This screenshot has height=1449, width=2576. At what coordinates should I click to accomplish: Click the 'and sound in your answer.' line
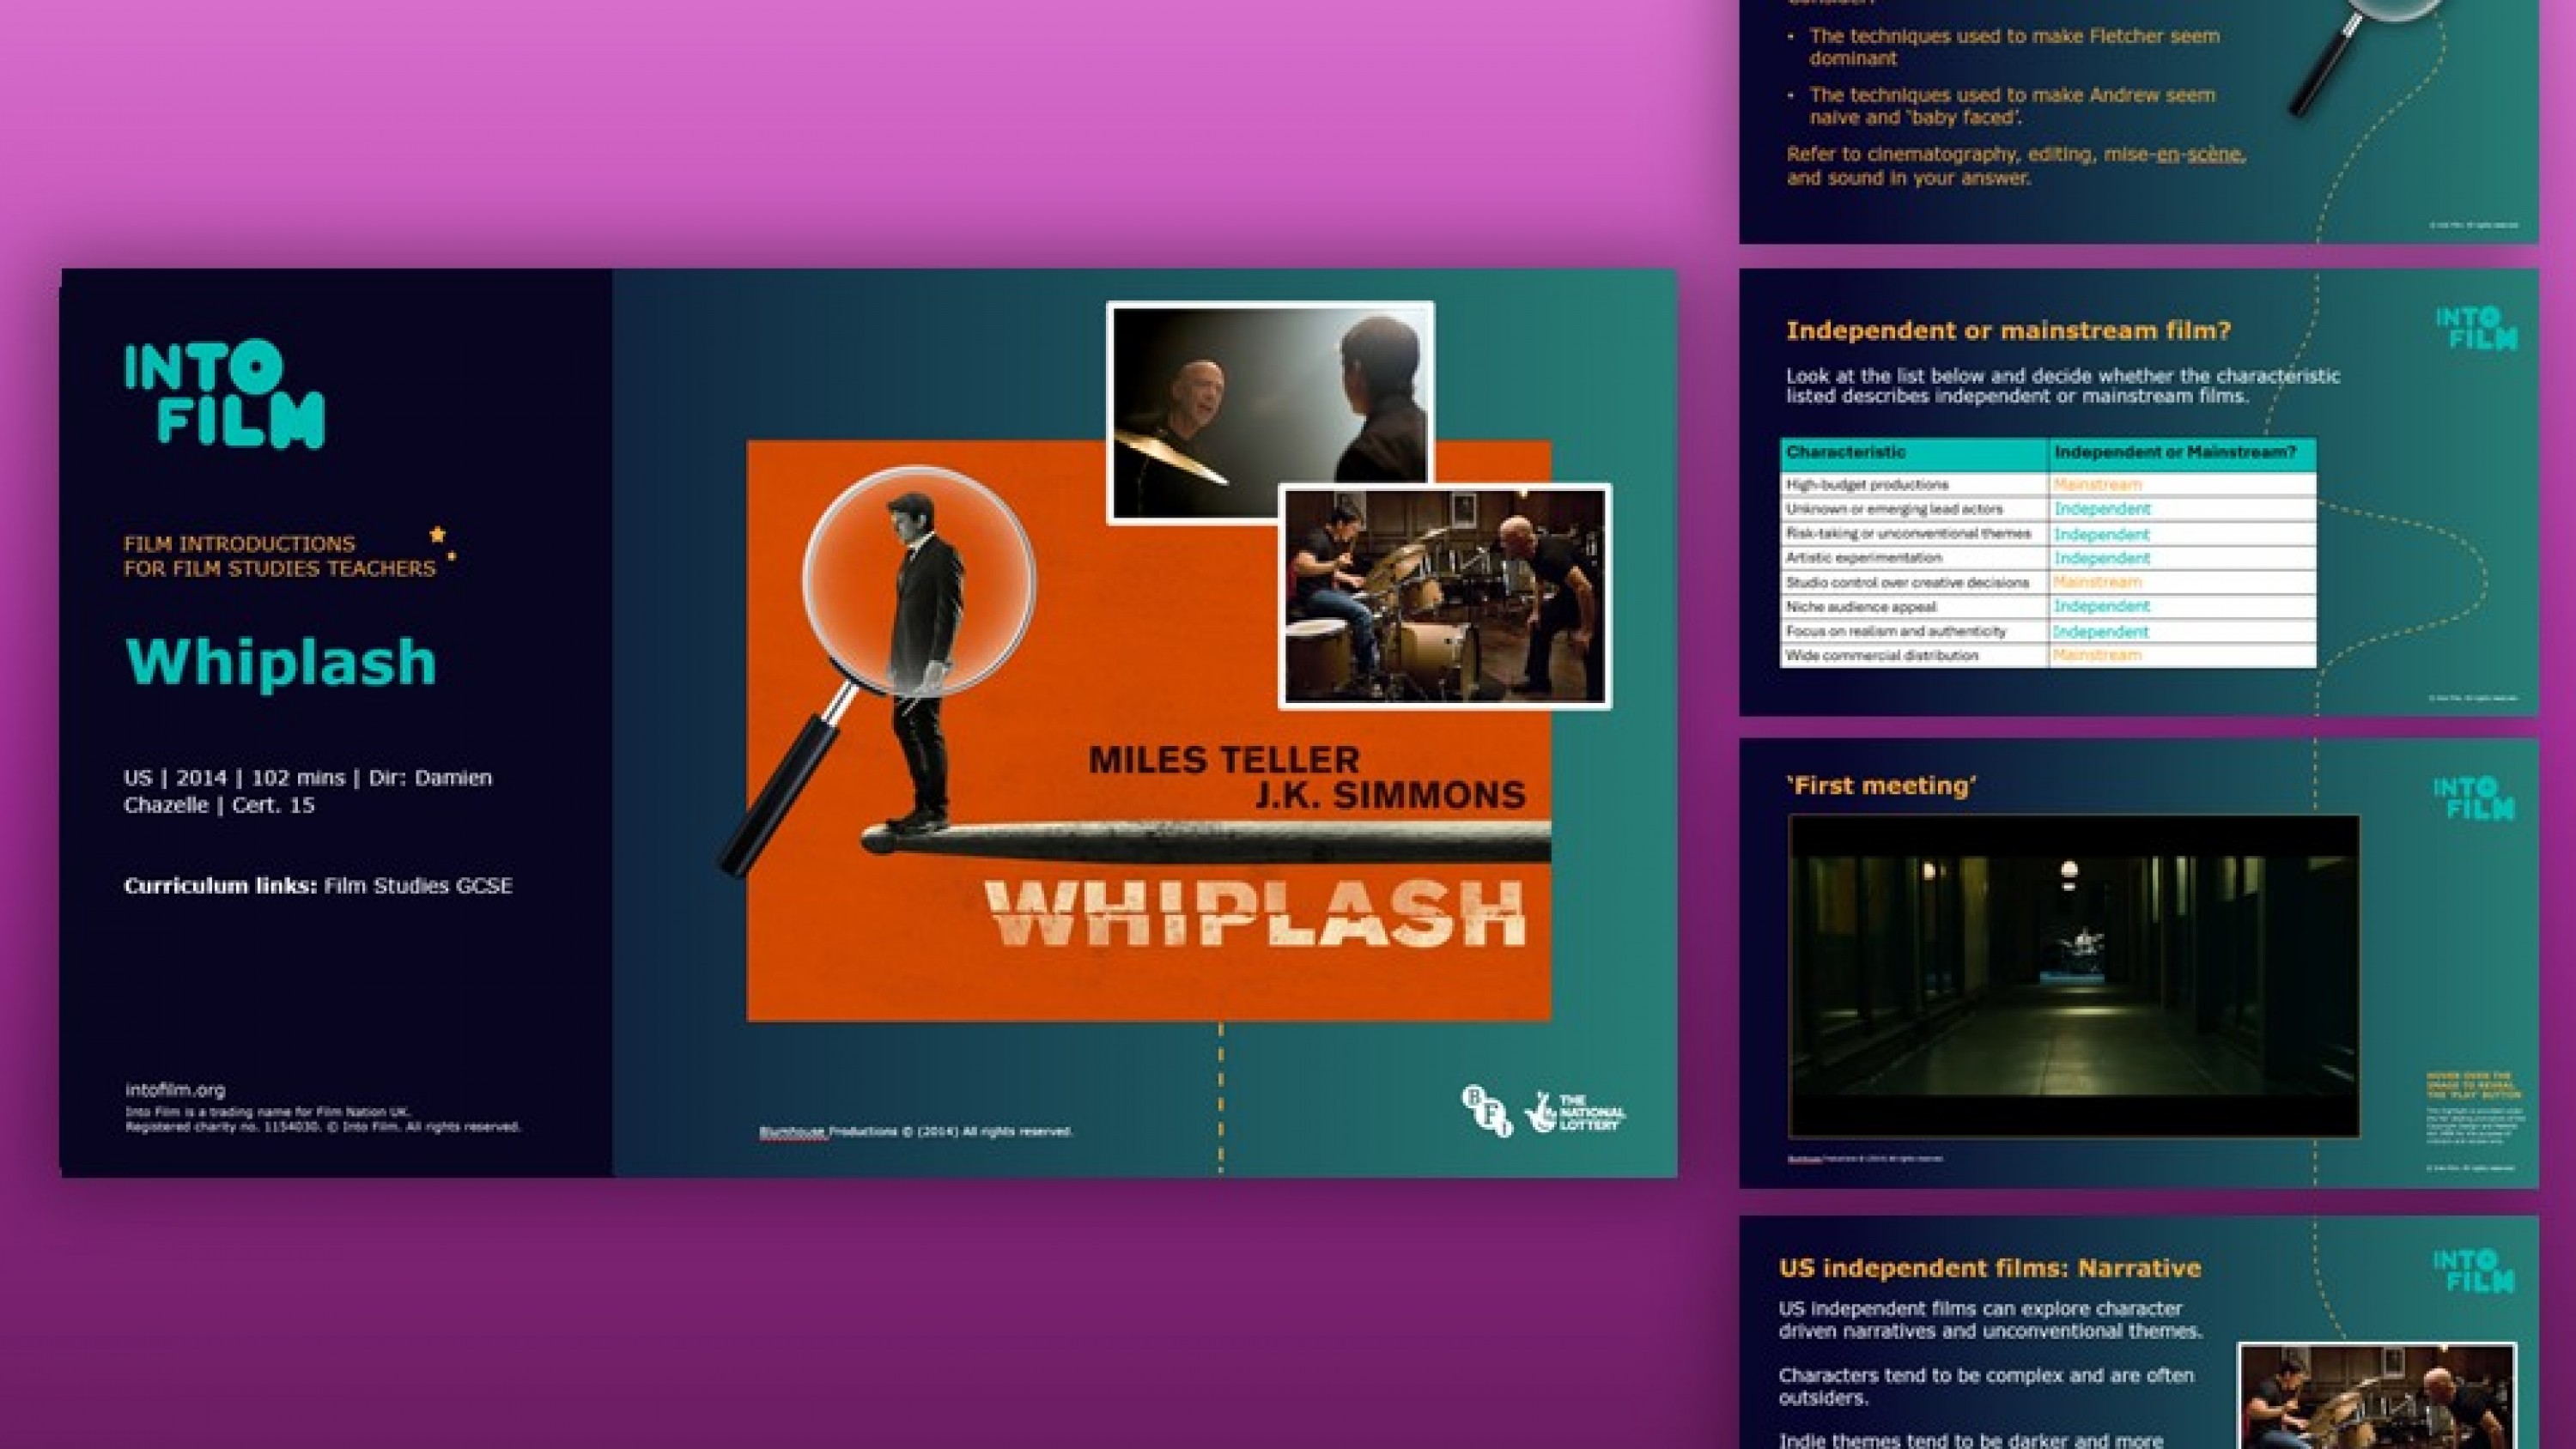point(1908,179)
